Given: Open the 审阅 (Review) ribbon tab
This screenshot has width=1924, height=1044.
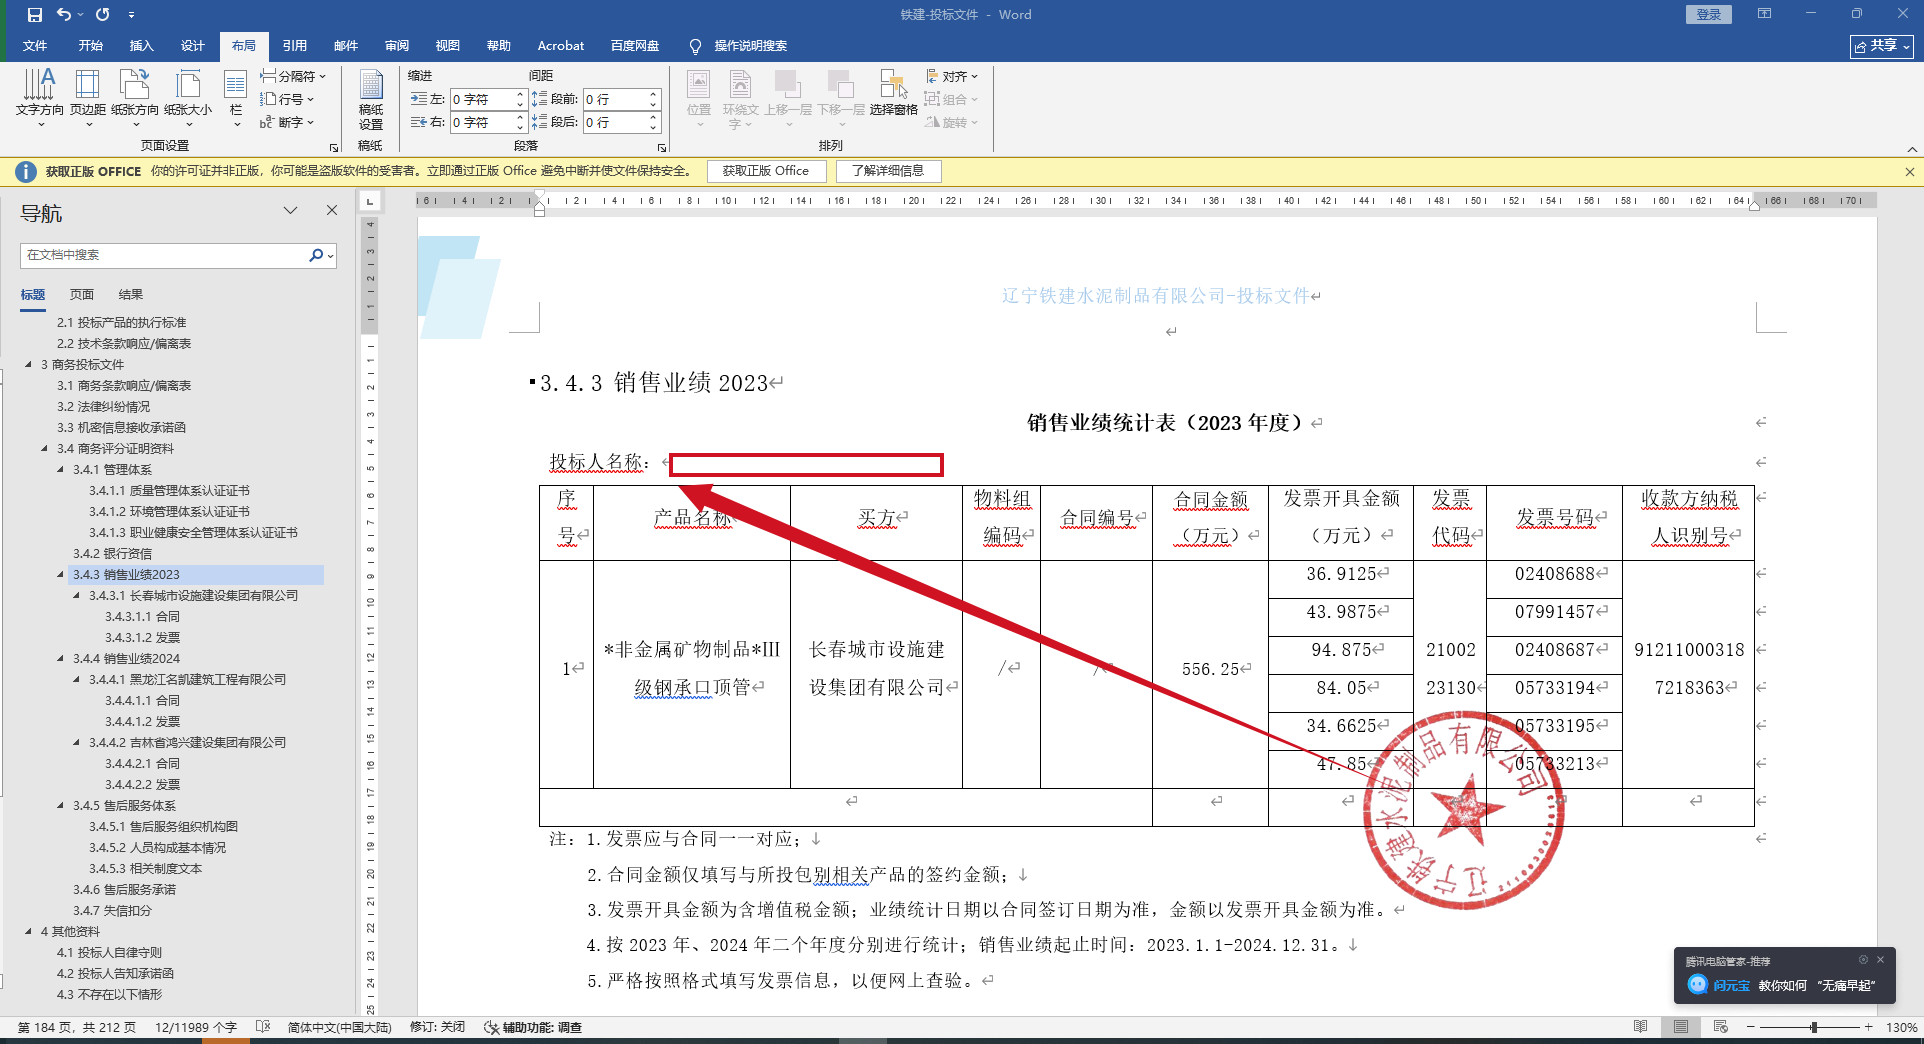Looking at the screenshot, I should click(x=397, y=46).
